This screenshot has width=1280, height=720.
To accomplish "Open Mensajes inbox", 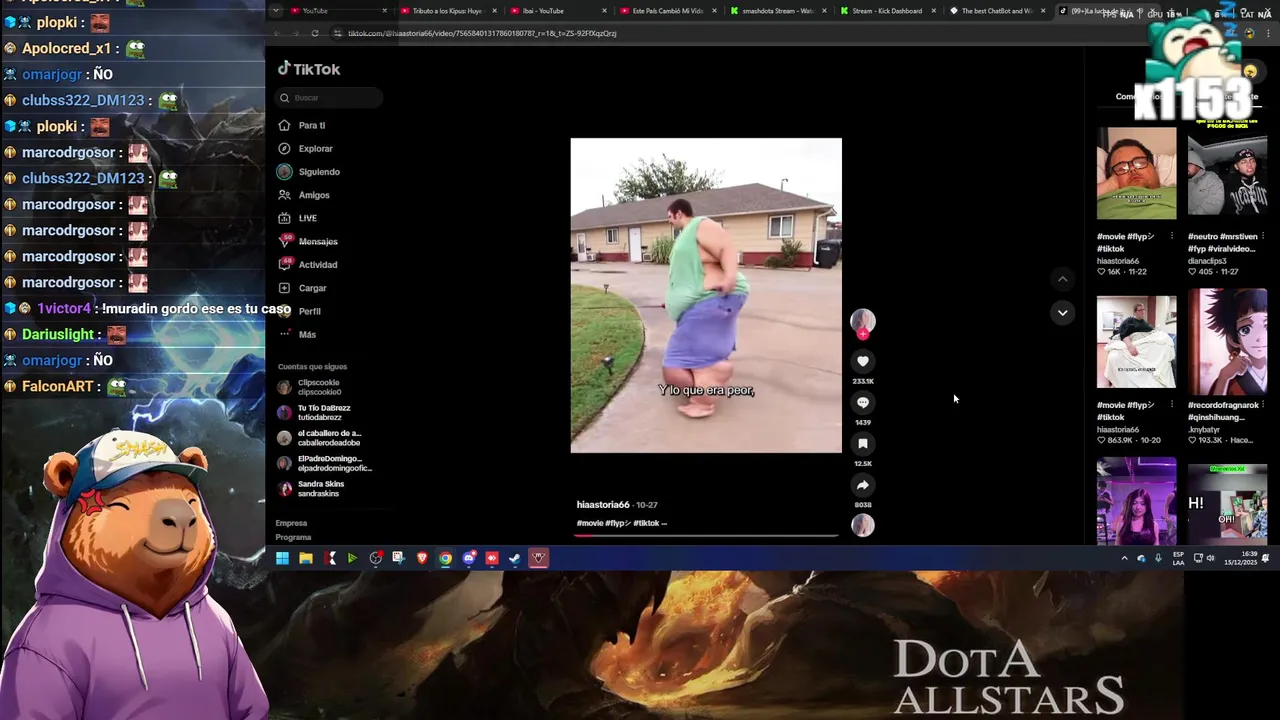I will pos(308,241).
